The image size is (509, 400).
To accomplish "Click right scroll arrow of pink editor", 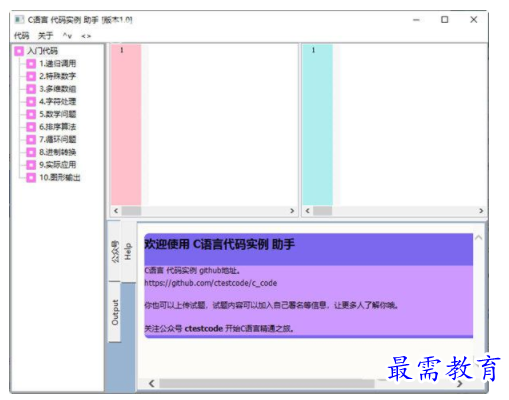I will tap(292, 211).
